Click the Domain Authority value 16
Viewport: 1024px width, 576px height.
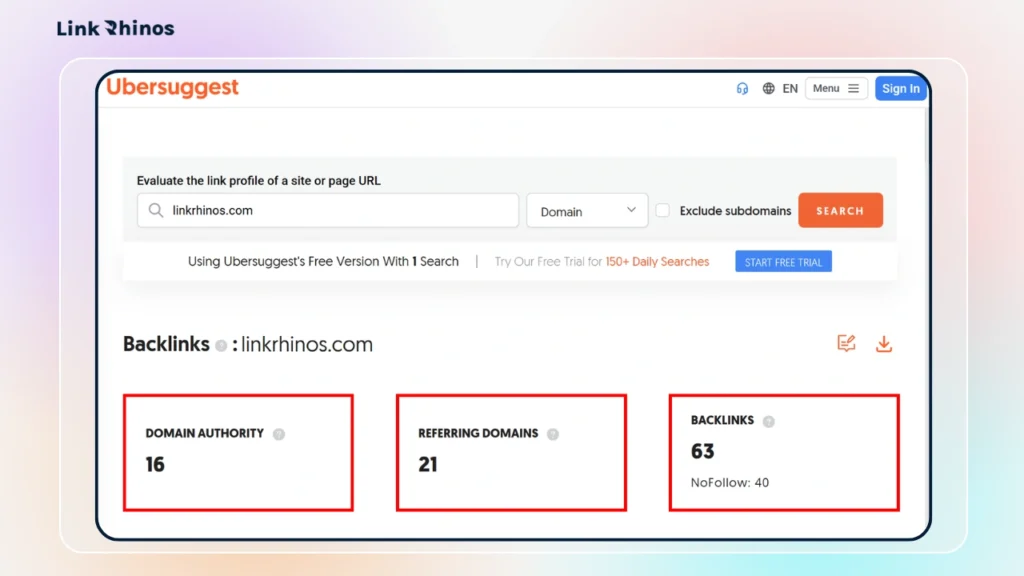tap(155, 464)
